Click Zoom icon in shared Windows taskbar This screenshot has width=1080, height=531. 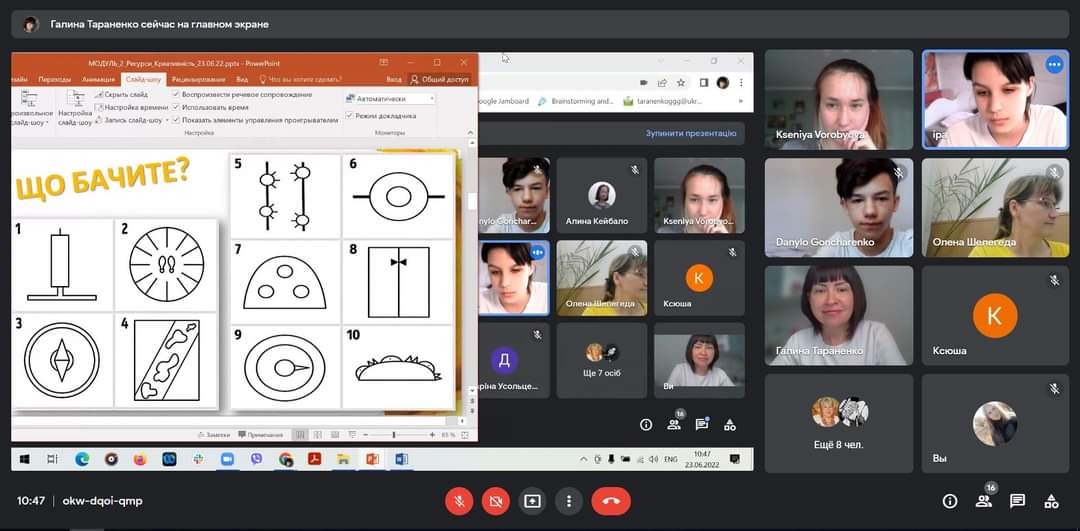pyautogui.click(x=227, y=459)
